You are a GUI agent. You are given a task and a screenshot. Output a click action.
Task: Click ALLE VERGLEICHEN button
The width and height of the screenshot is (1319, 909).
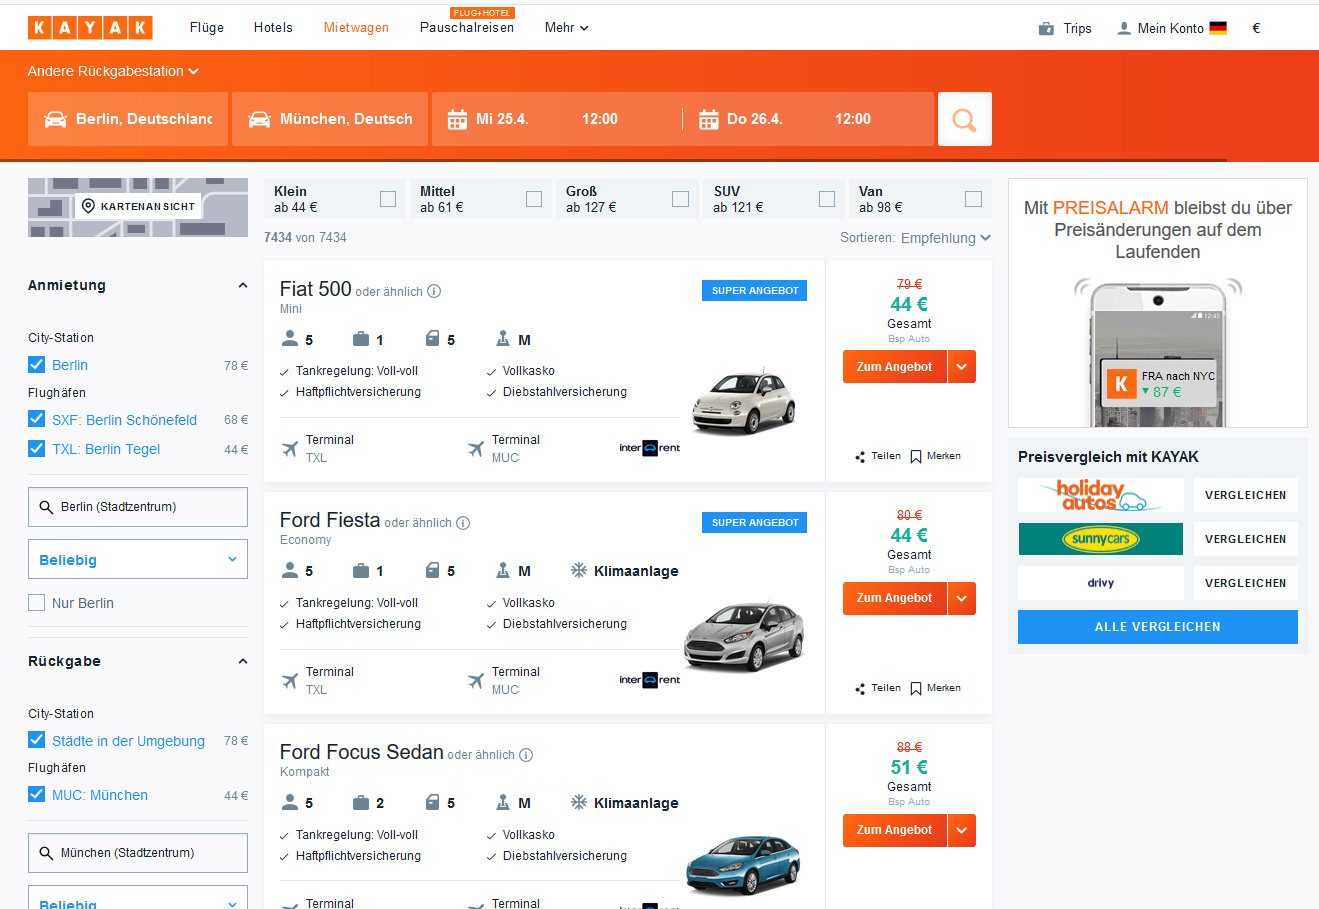(x=1158, y=627)
